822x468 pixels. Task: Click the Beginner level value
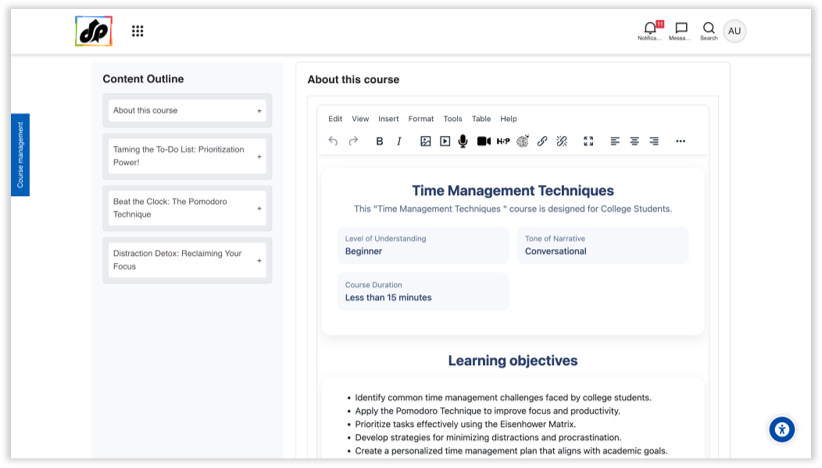(x=363, y=251)
